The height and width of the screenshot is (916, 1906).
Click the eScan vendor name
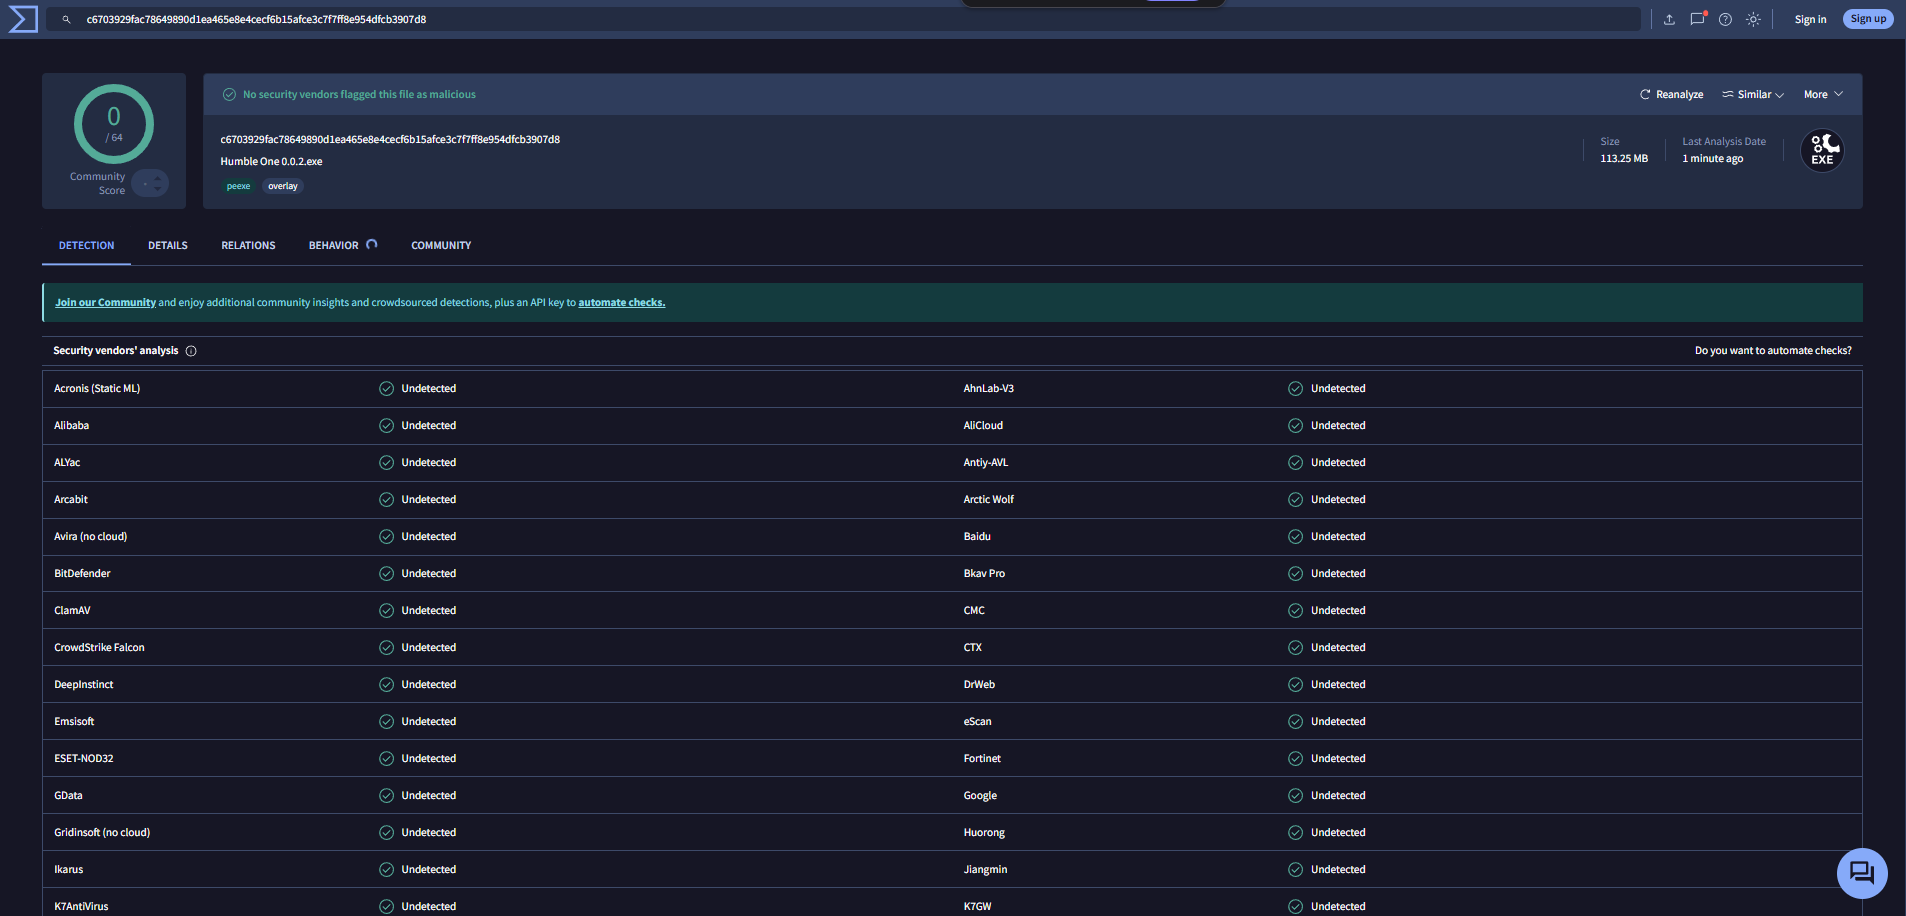tap(978, 722)
